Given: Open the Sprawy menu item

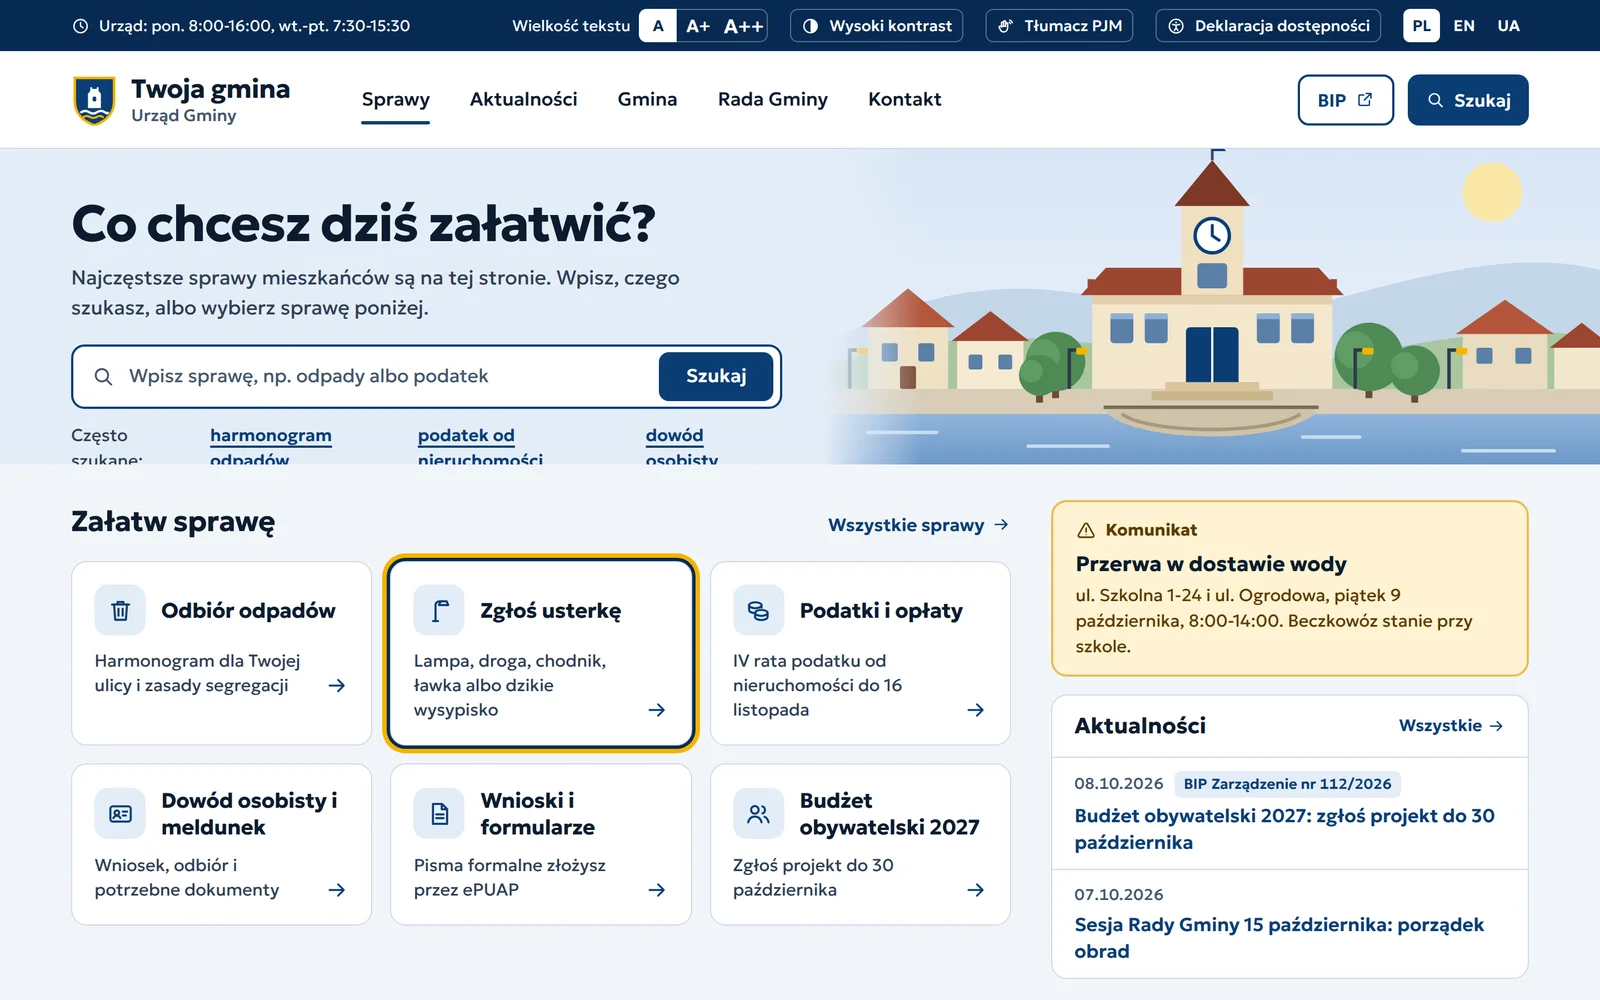Looking at the screenshot, I should pyautogui.click(x=396, y=99).
